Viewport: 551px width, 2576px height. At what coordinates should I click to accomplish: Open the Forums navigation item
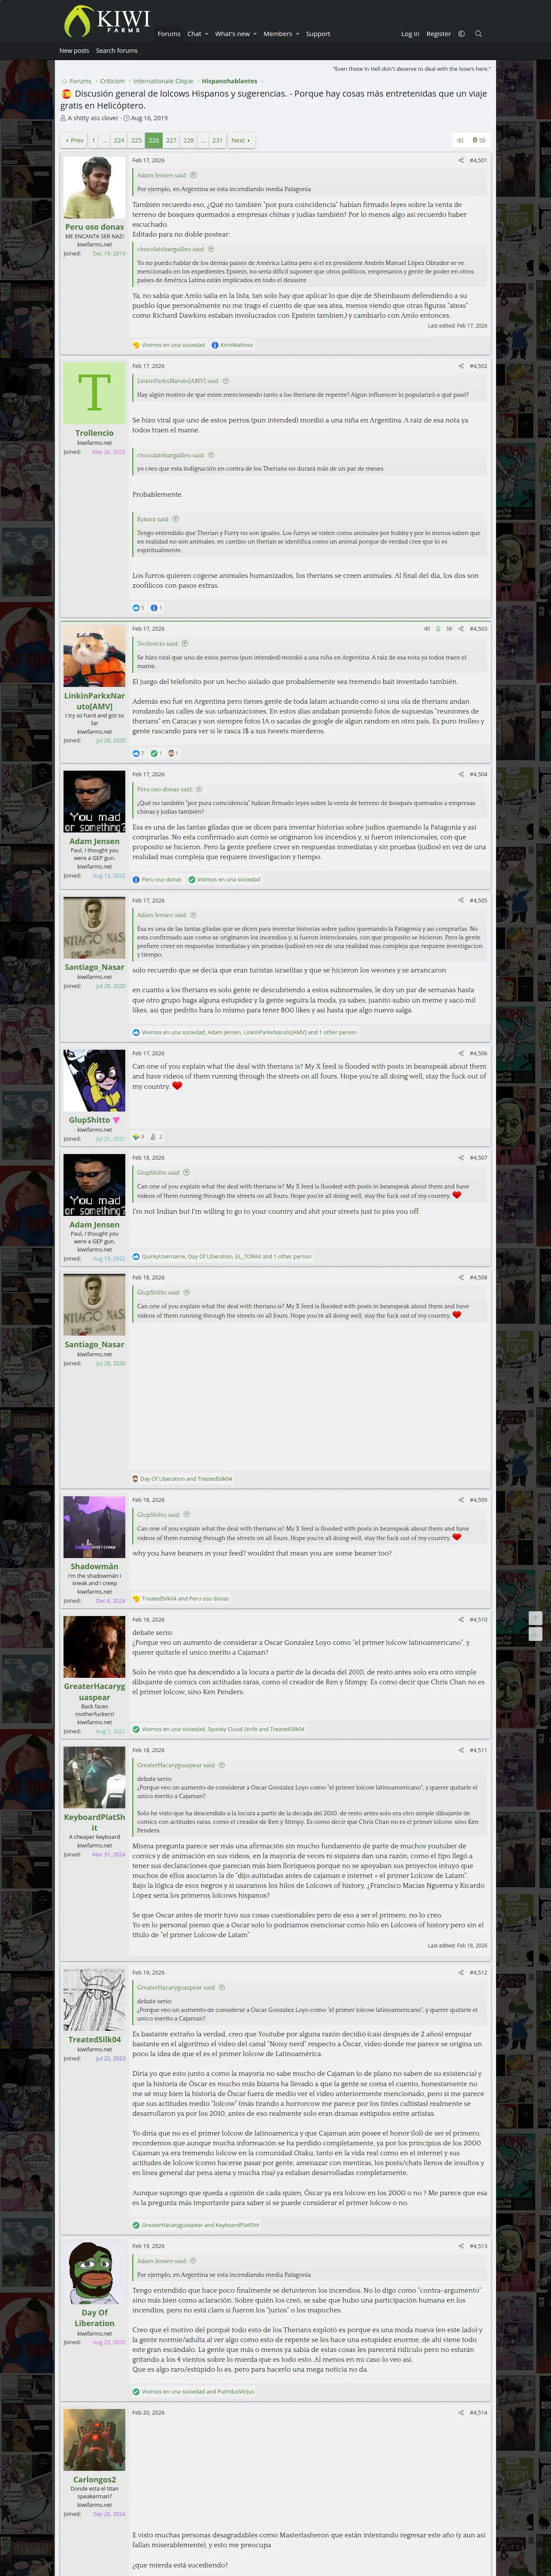[169, 34]
